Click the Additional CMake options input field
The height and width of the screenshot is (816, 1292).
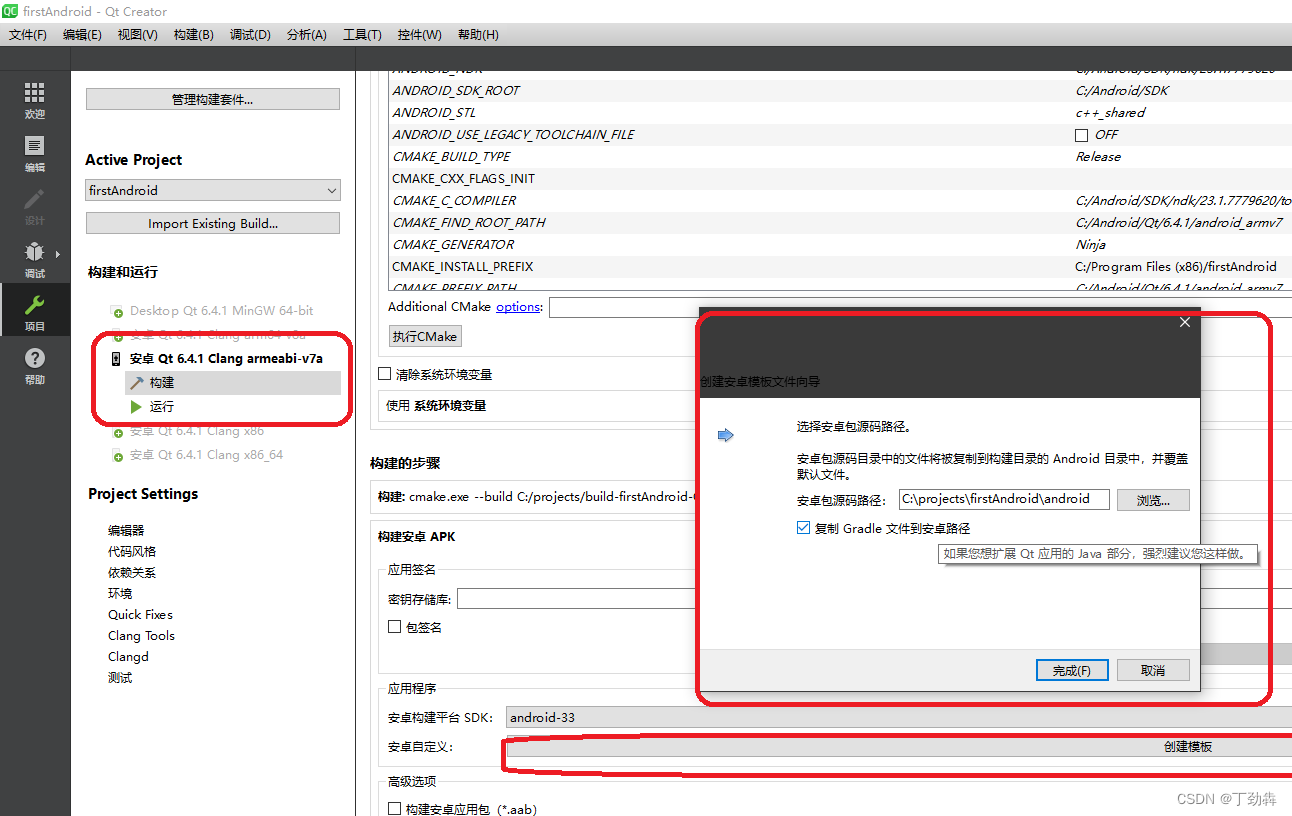click(624, 307)
